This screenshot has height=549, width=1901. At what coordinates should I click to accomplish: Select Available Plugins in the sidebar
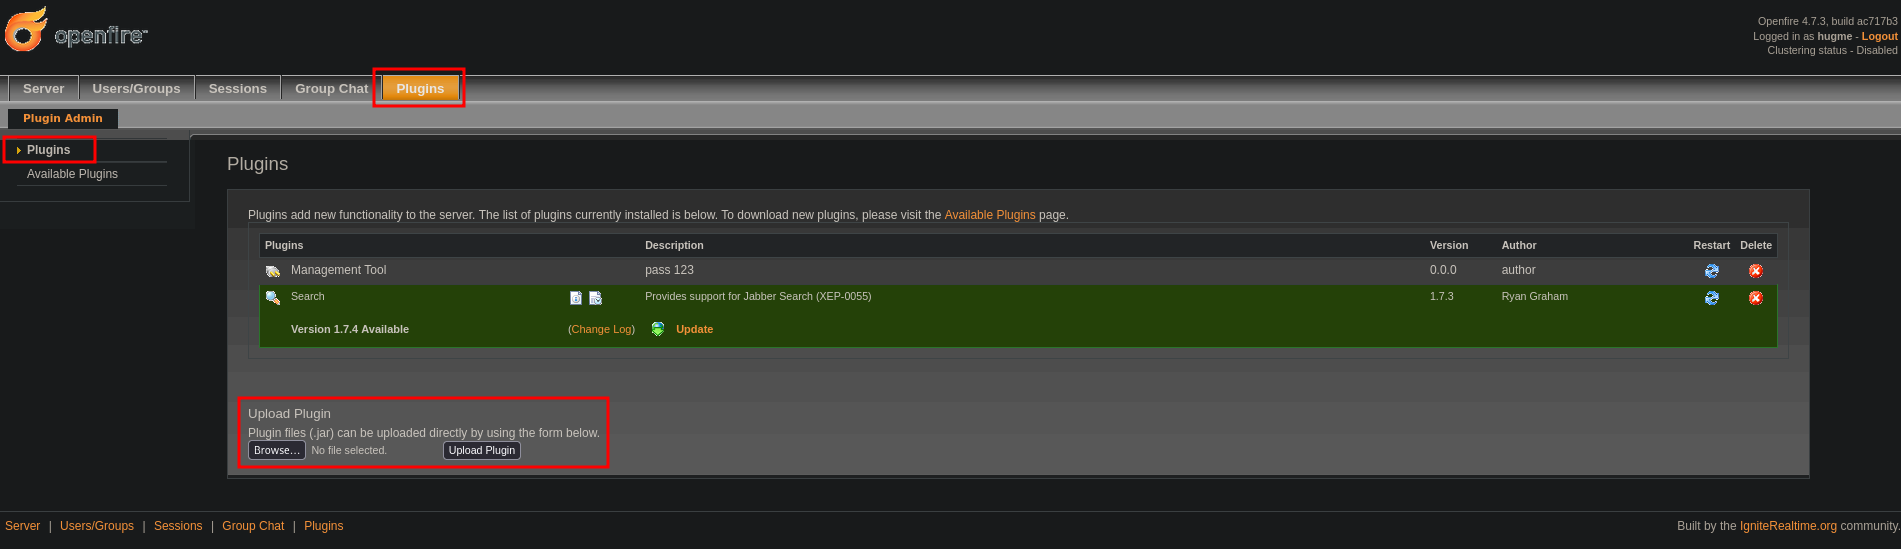72,174
